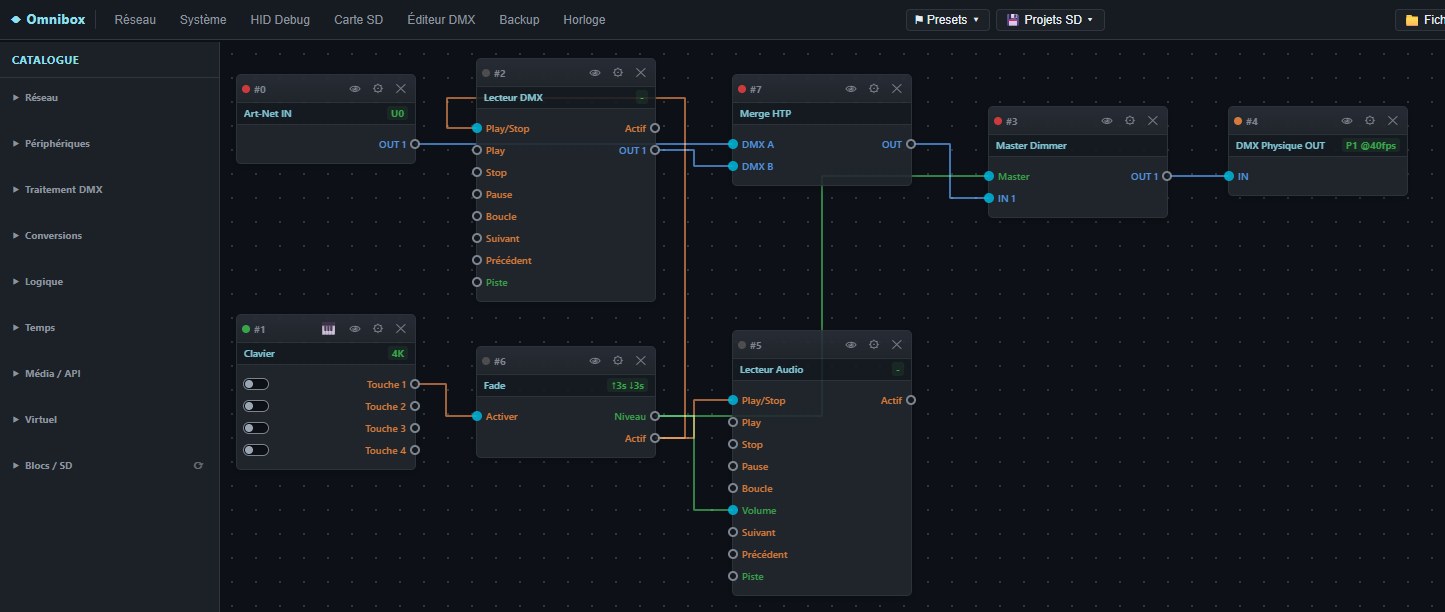Open the HID Debug page
This screenshot has height=612, width=1445.
click(x=280, y=20)
